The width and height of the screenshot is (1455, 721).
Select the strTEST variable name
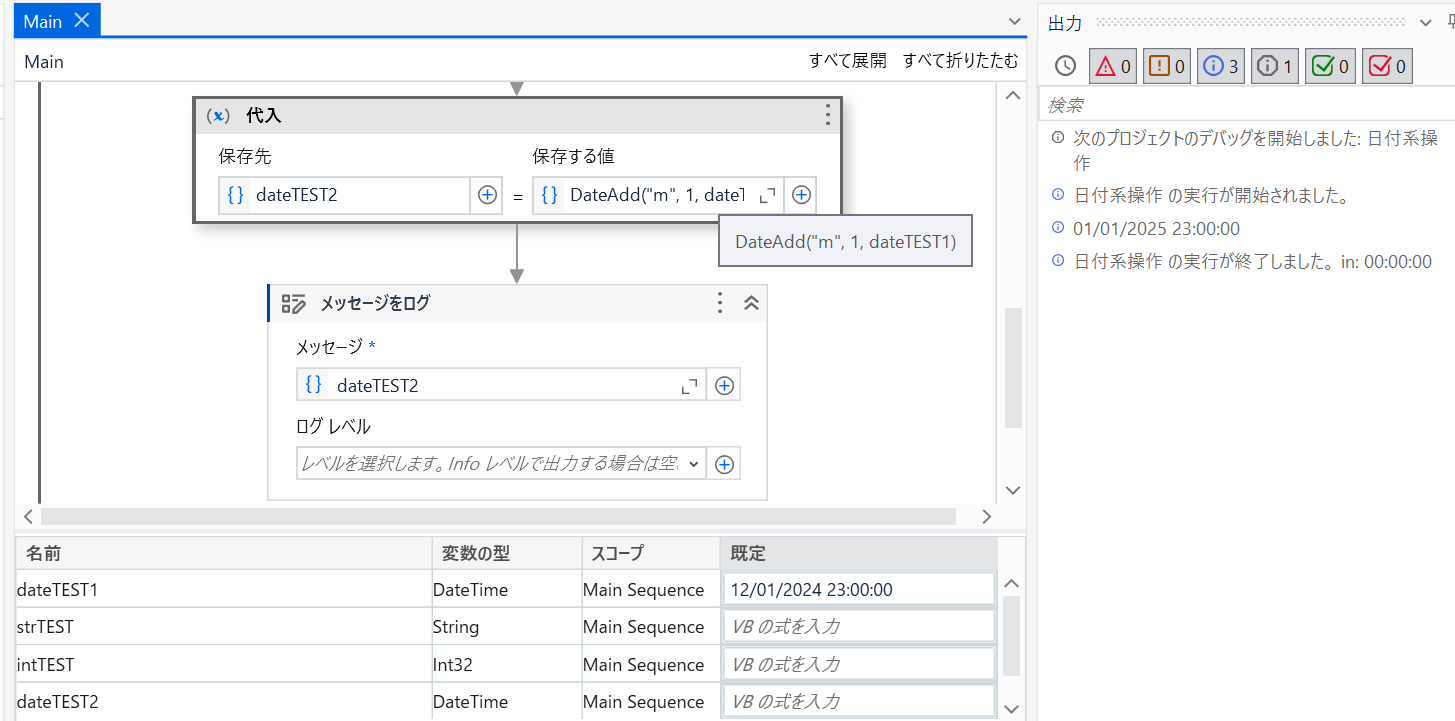point(45,627)
